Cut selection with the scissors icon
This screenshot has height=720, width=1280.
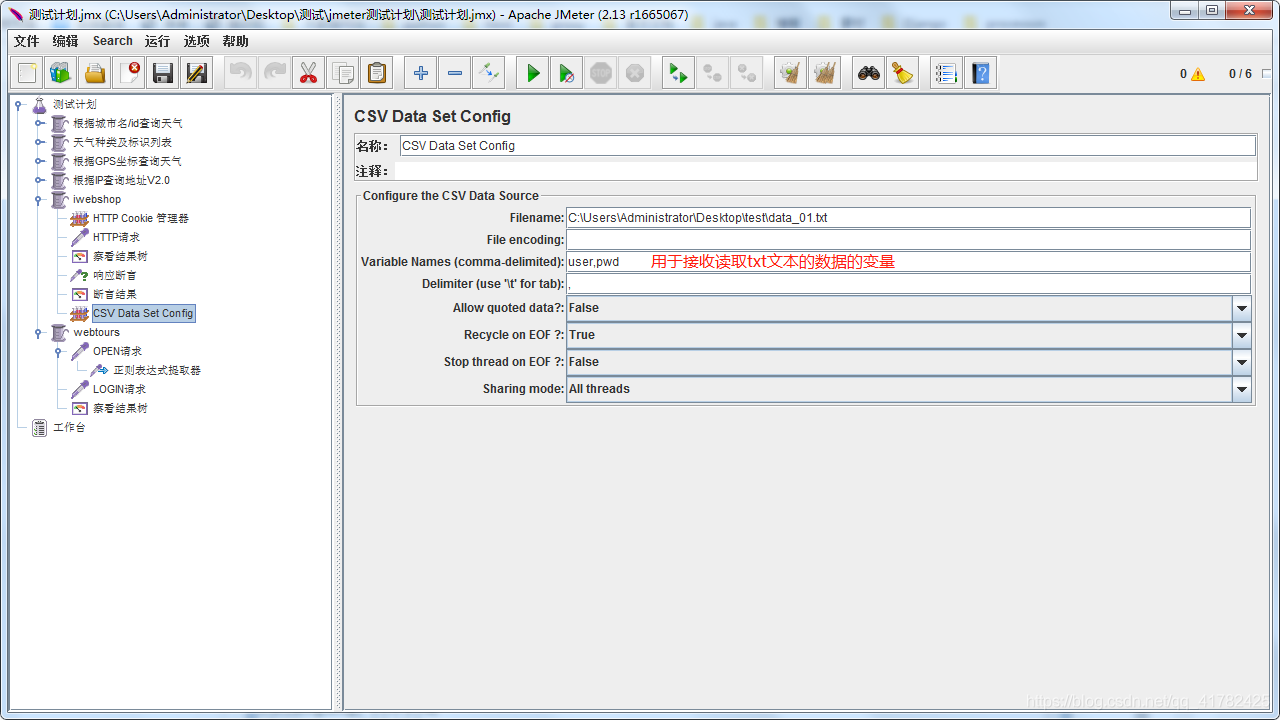309,73
